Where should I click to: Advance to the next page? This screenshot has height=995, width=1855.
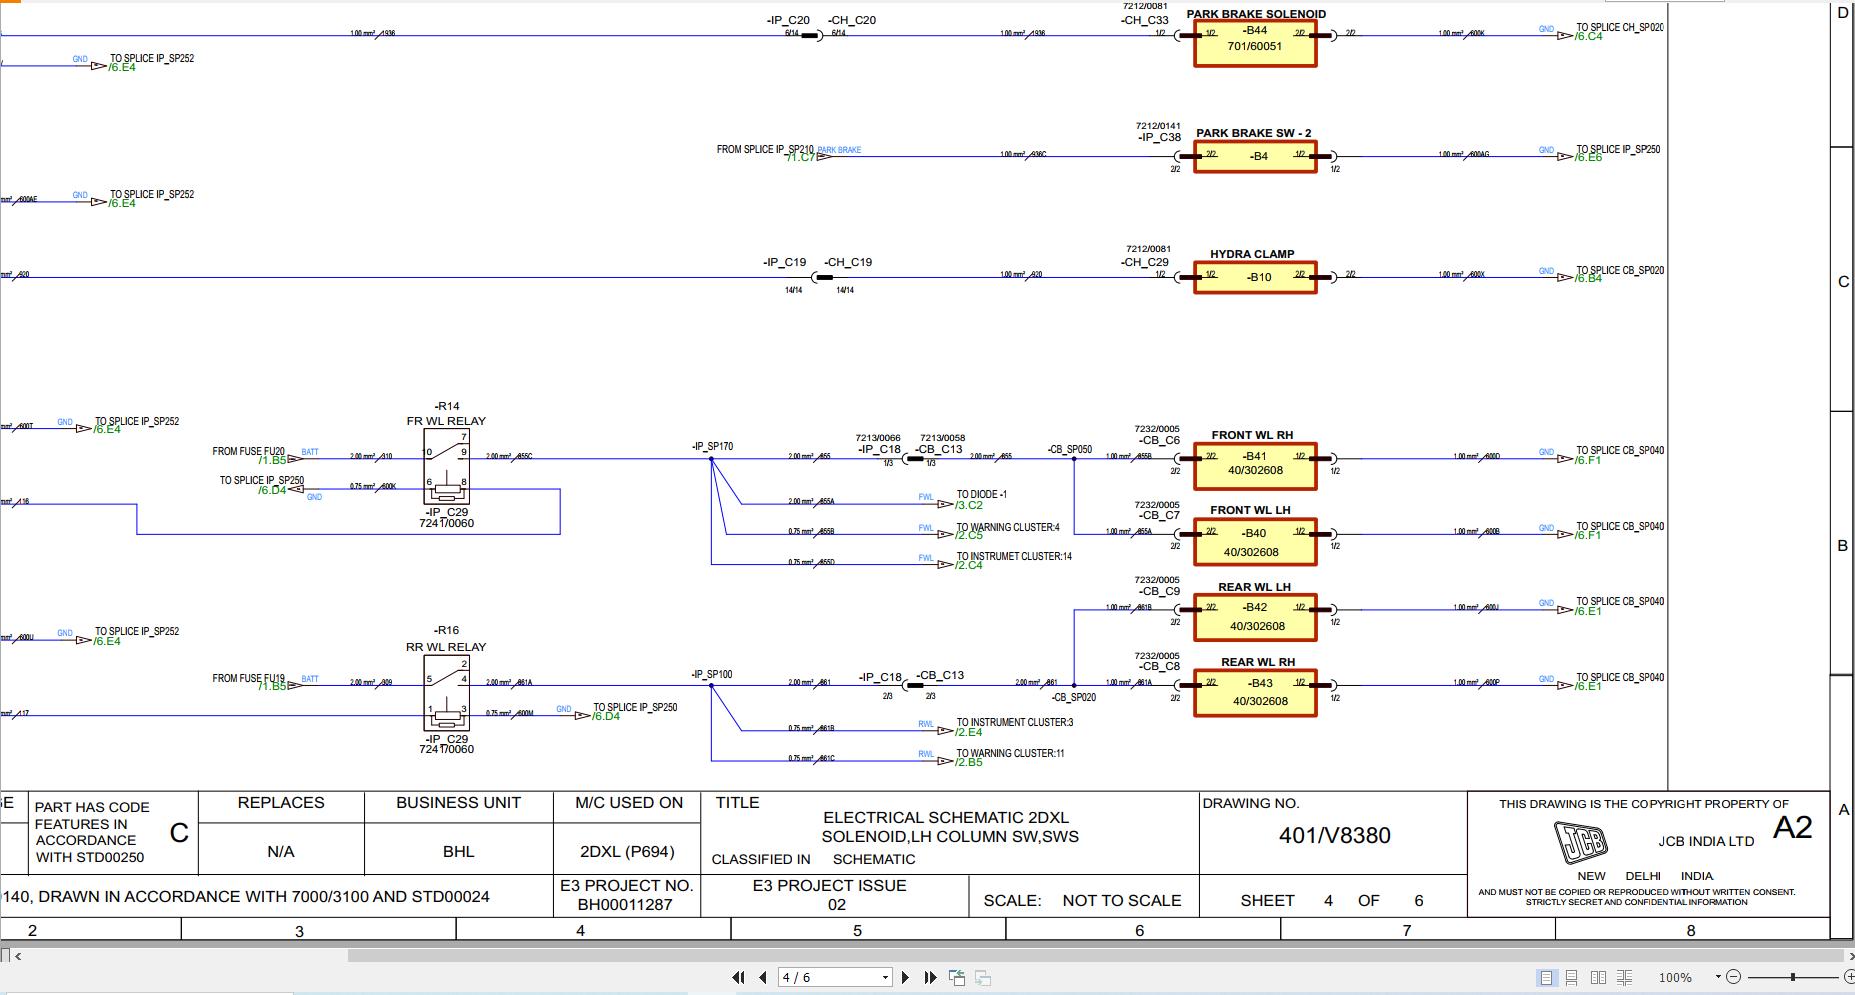click(906, 977)
